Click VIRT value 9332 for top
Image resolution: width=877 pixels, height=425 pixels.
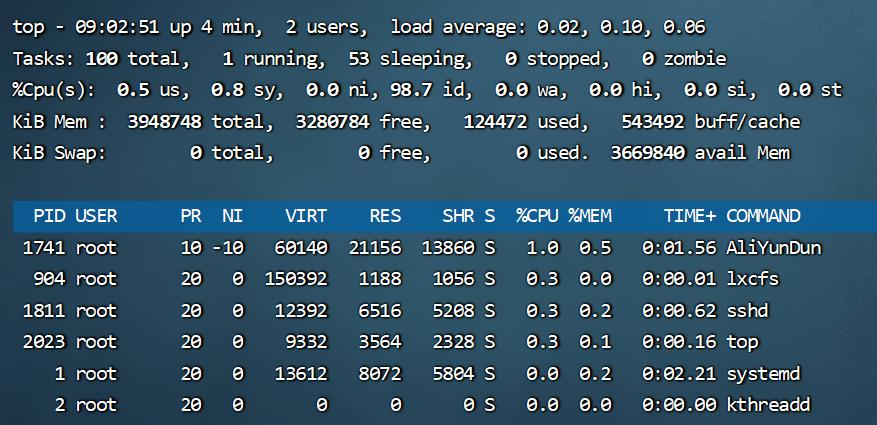click(307, 342)
